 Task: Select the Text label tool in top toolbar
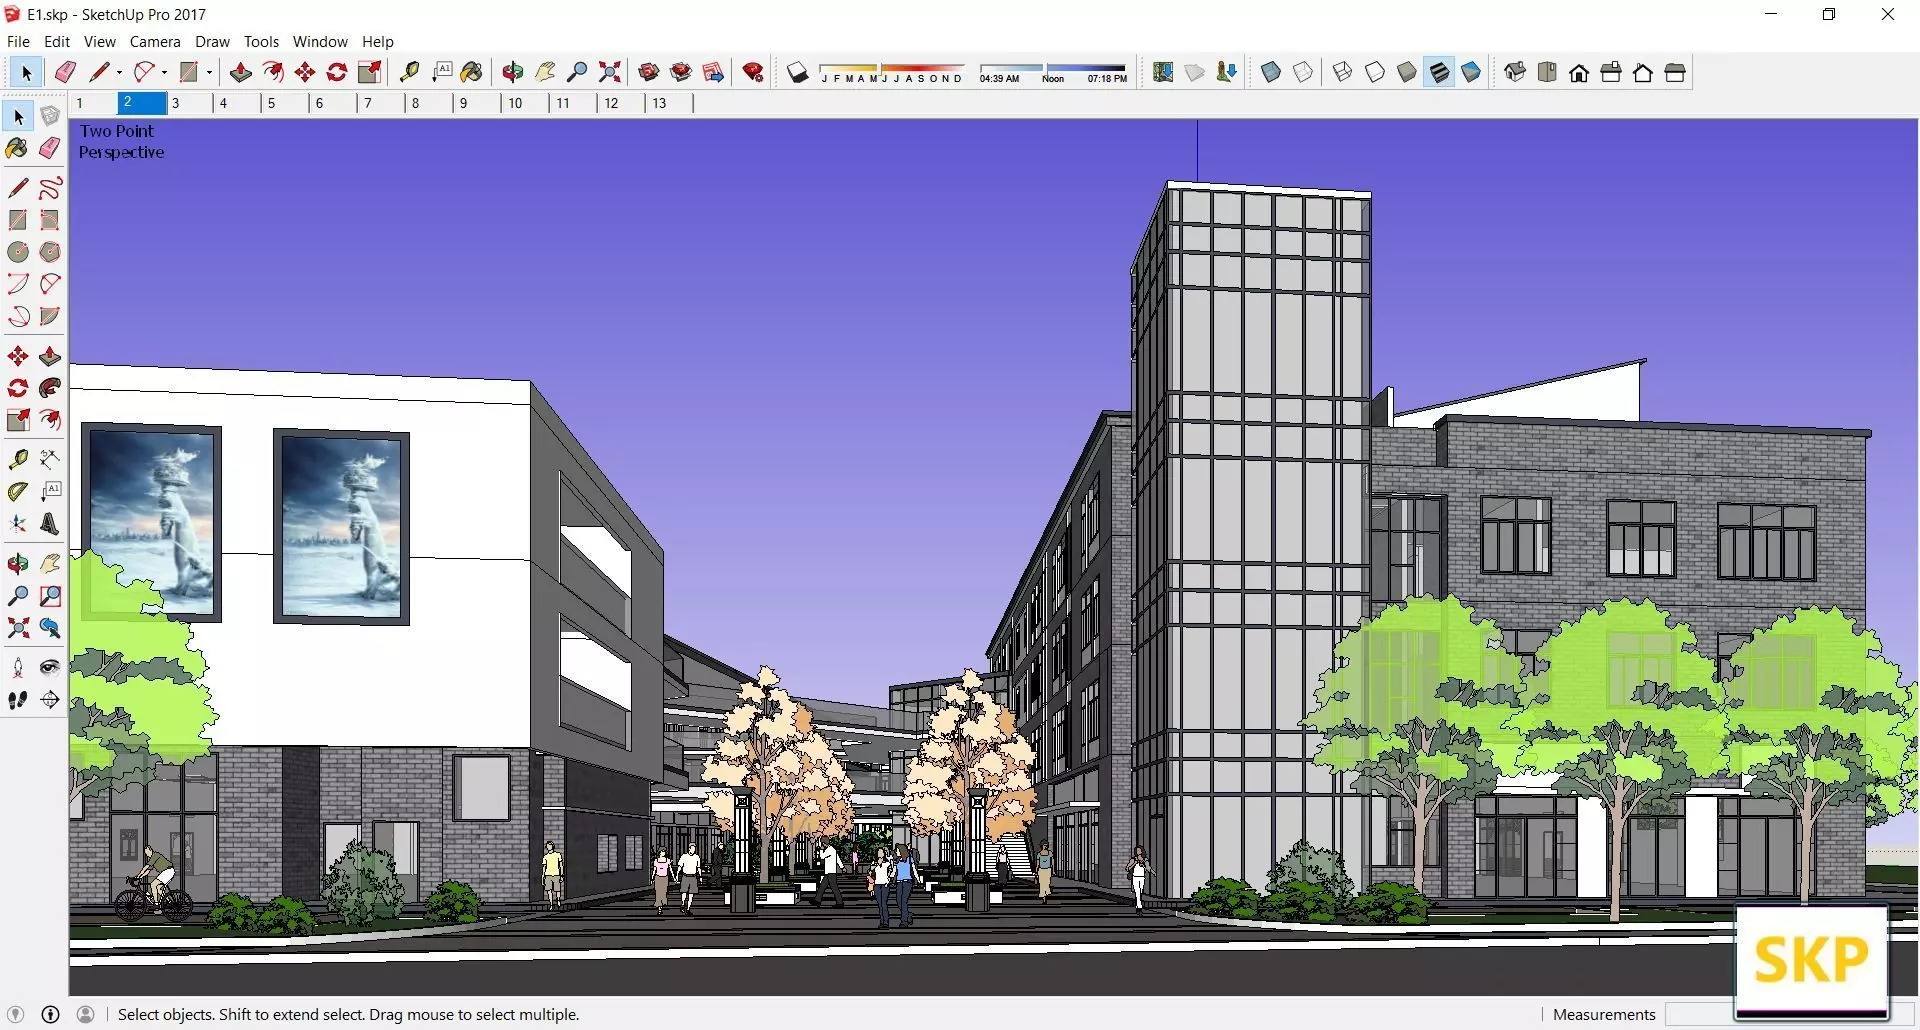(442, 72)
